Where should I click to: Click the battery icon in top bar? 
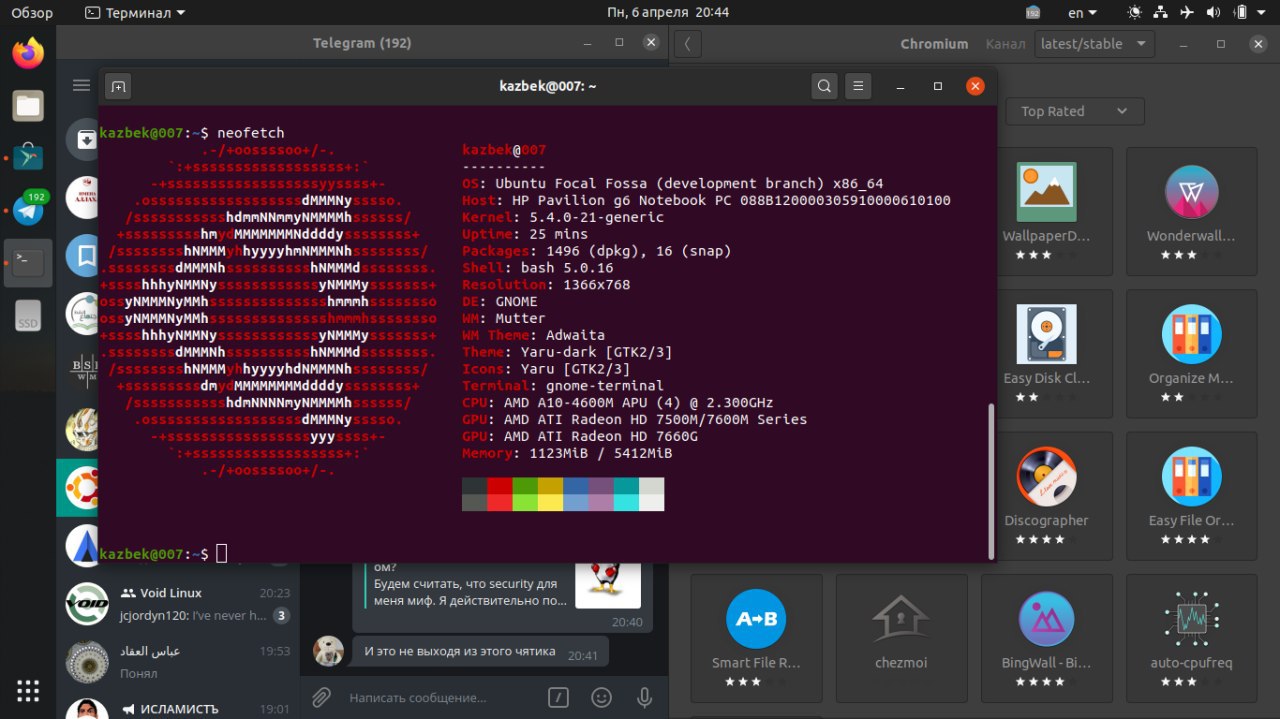click(x=1238, y=13)
